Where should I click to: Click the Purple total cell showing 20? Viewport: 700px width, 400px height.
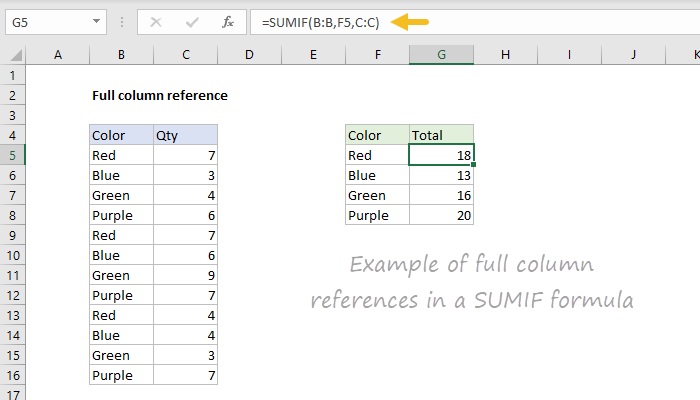[441, 215]
